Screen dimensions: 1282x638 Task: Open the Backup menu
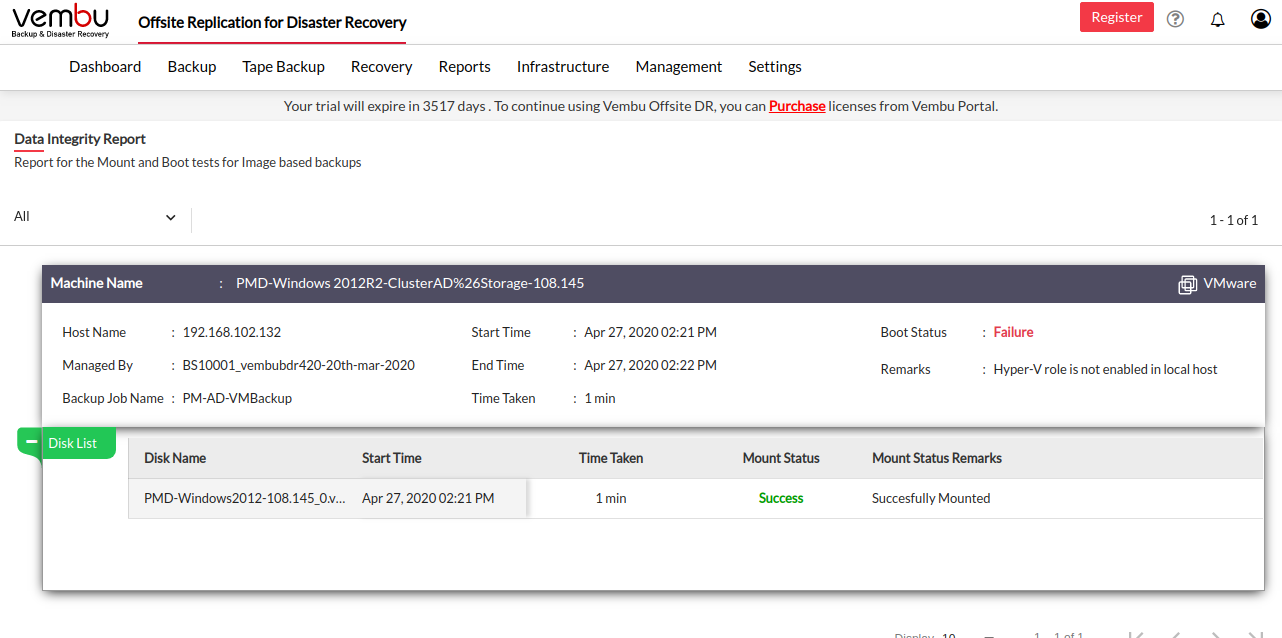click(192, 67)
